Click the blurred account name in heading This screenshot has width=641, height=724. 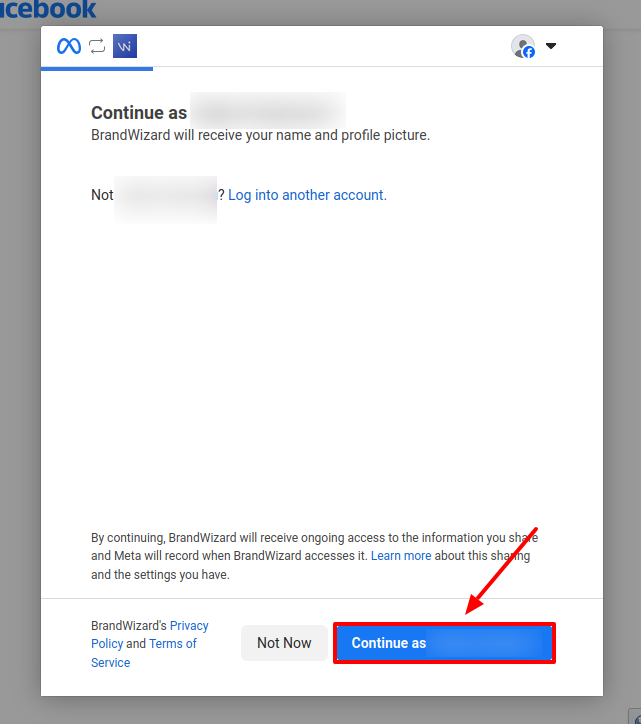coord(267,112)
